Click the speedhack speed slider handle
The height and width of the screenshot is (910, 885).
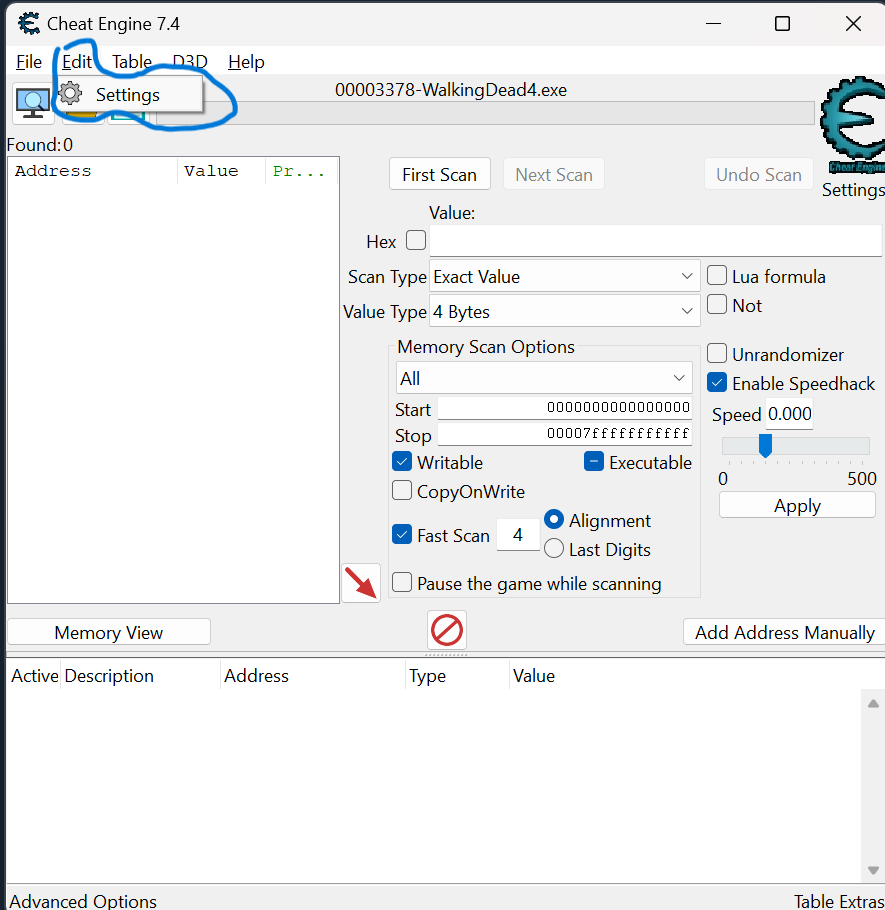point(765,445)
